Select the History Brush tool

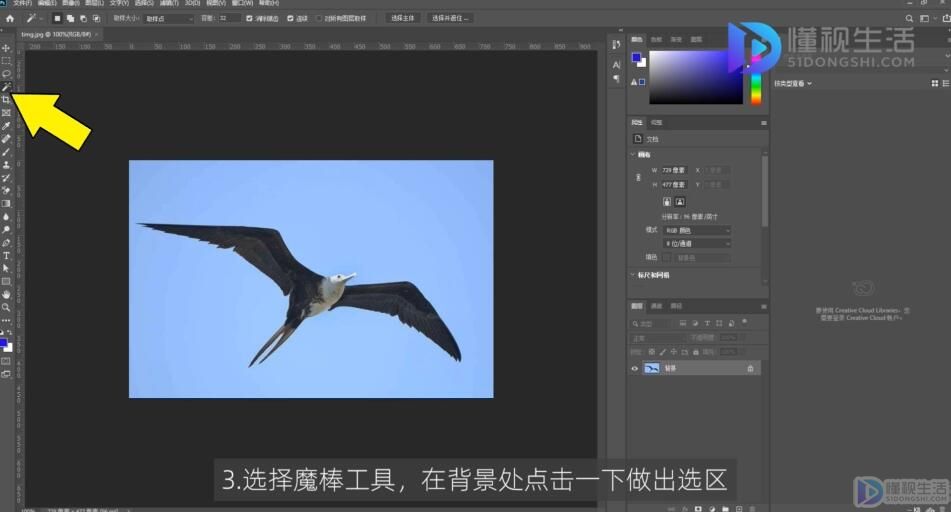6,178
